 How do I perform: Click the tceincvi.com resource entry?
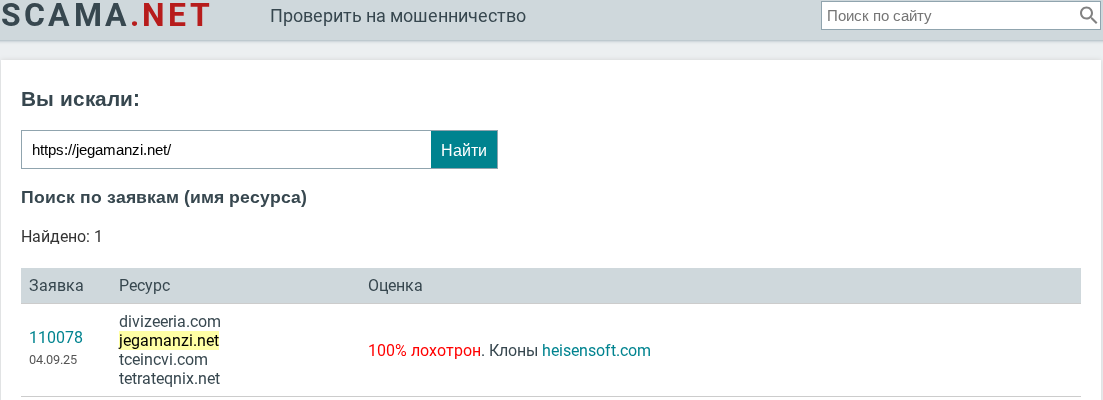point(164,360)
